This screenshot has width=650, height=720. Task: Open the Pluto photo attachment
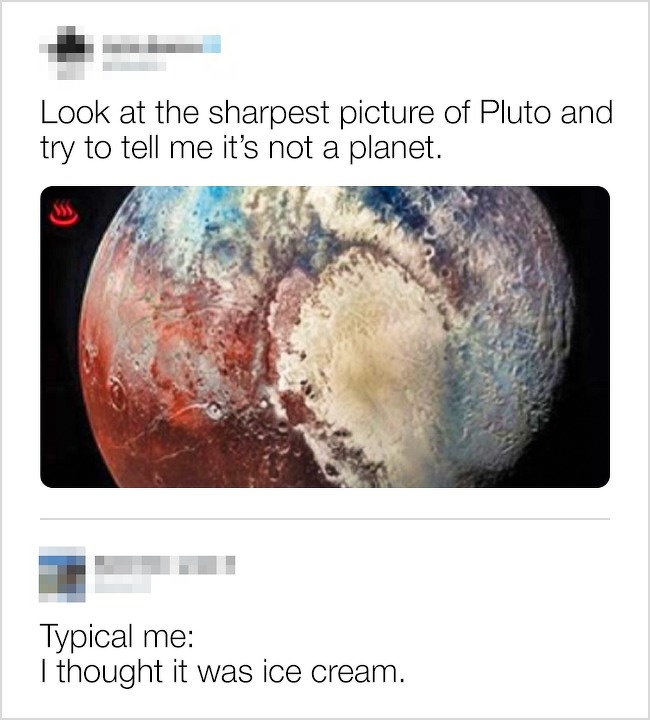(325, 337)
